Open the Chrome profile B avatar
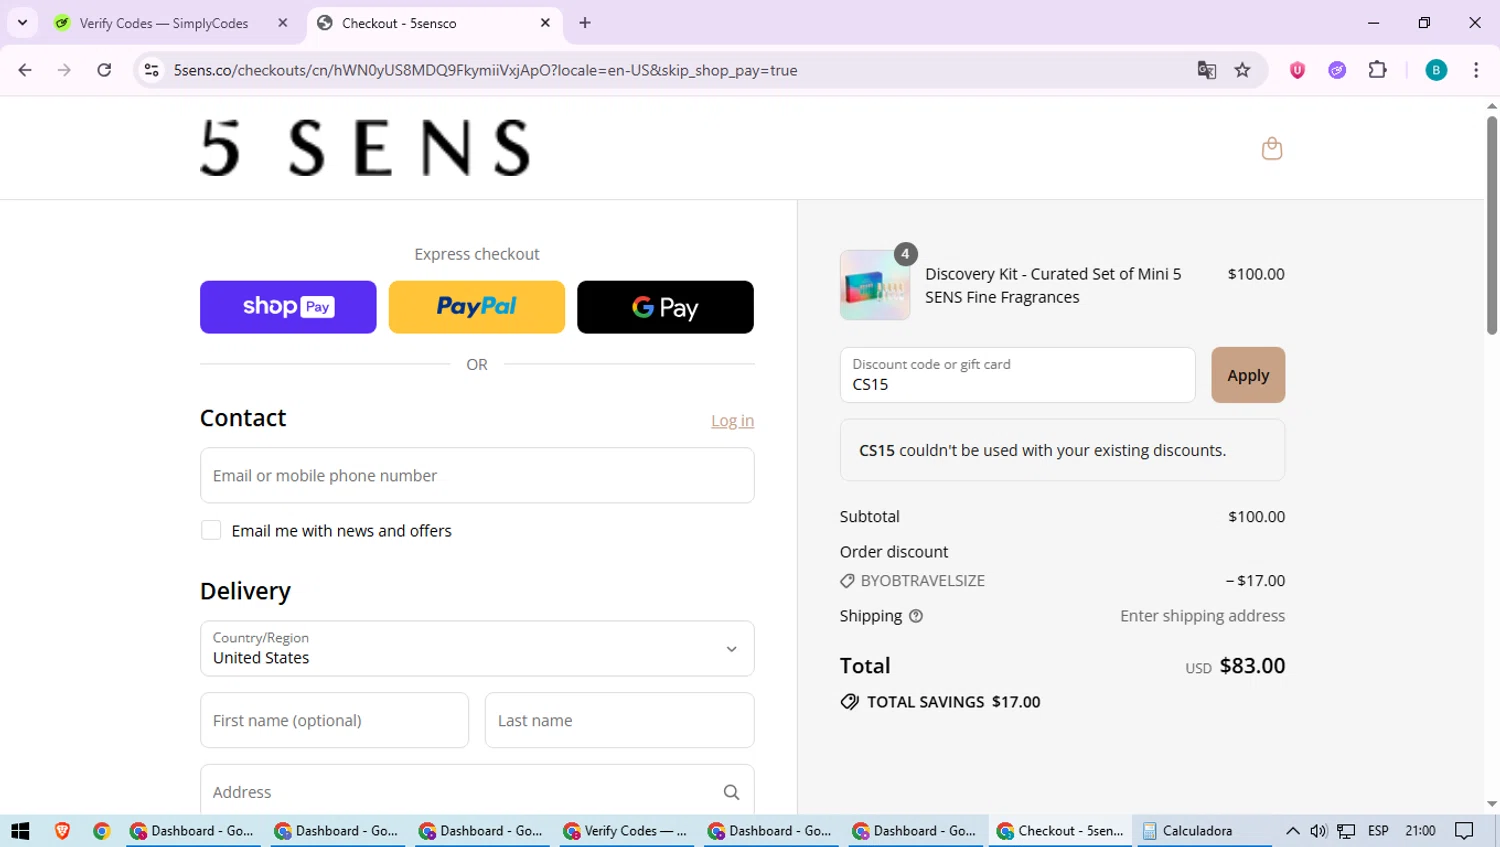The width and height of the screenshot is (1500, 847). click(x=1436, y=70)
